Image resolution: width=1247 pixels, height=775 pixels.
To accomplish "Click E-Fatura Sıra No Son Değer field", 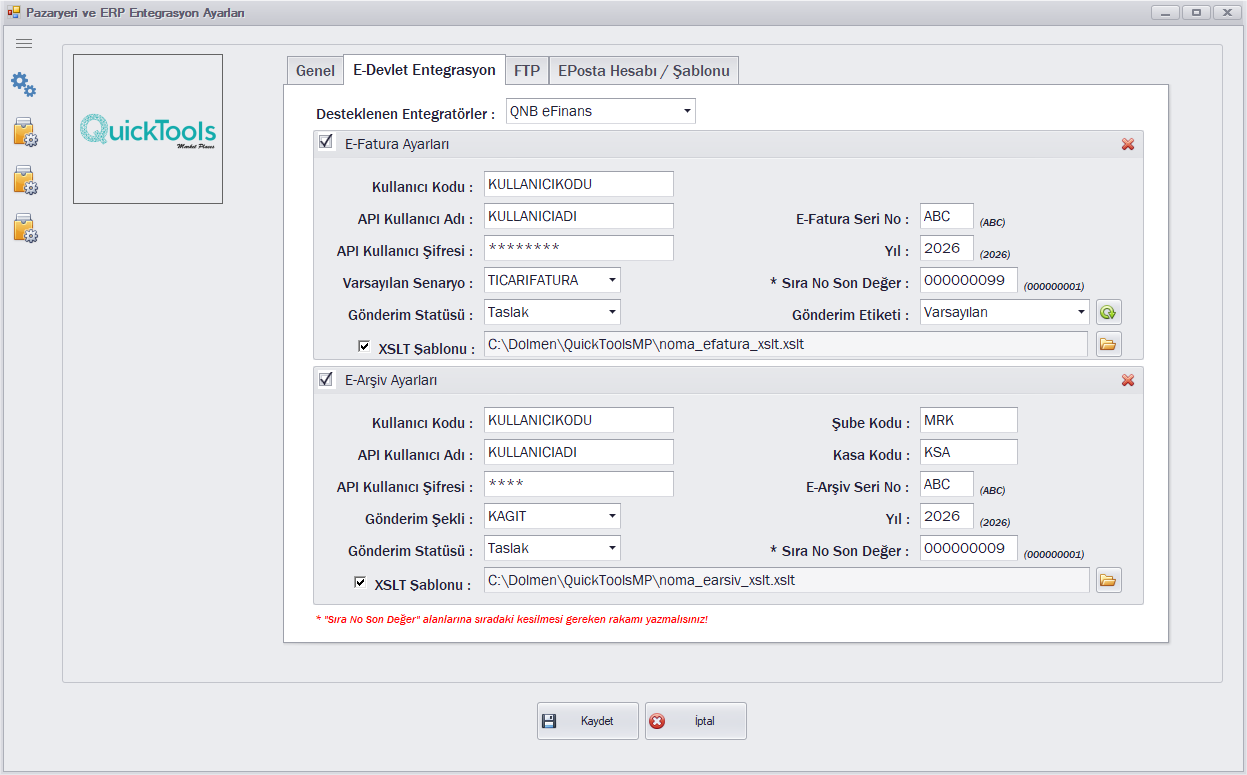I will (969, 280).
